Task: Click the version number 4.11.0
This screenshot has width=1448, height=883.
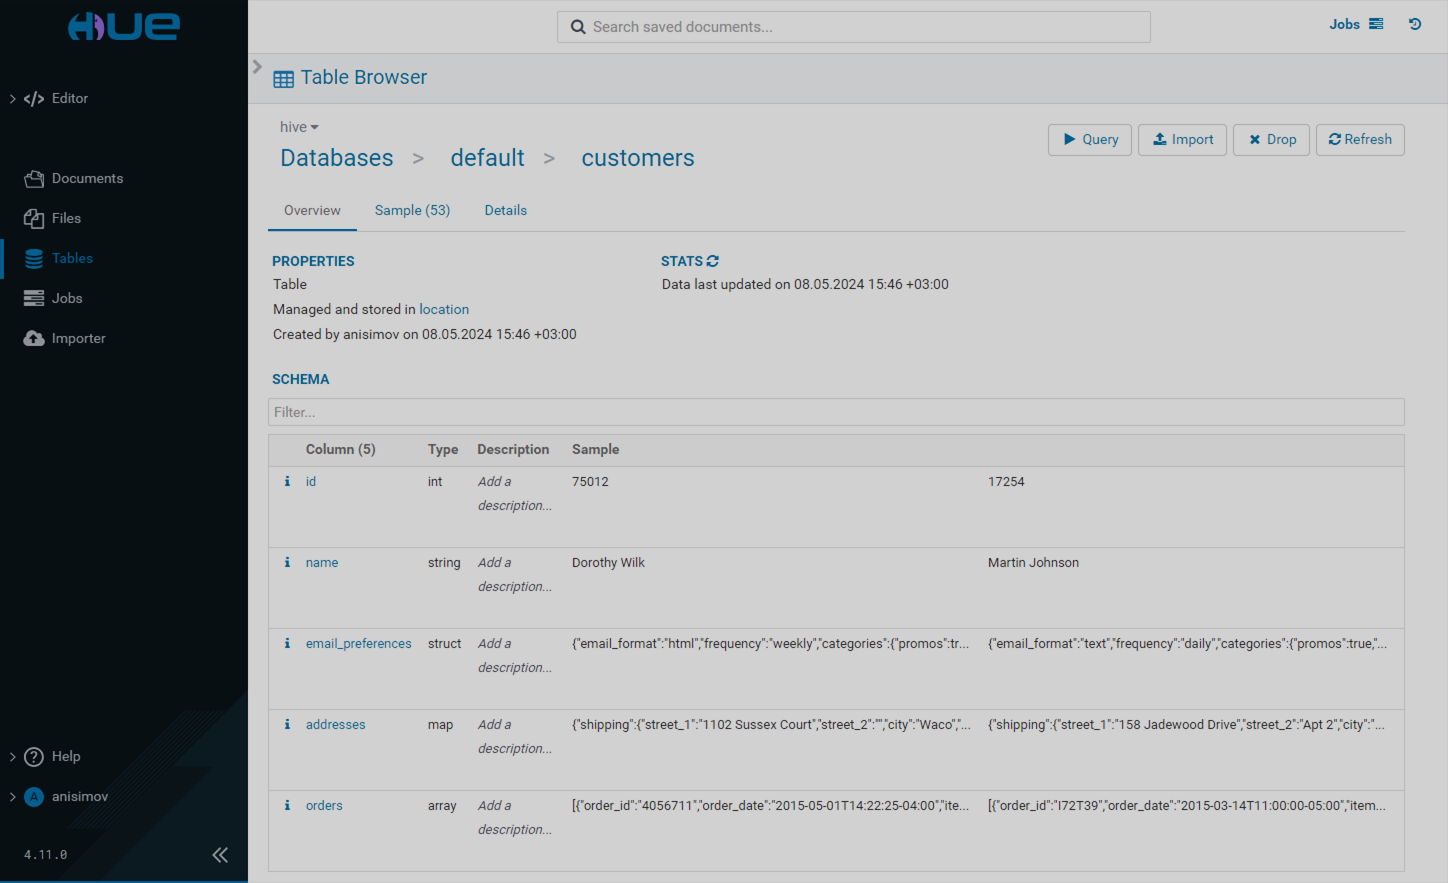Action: point(46,855)
